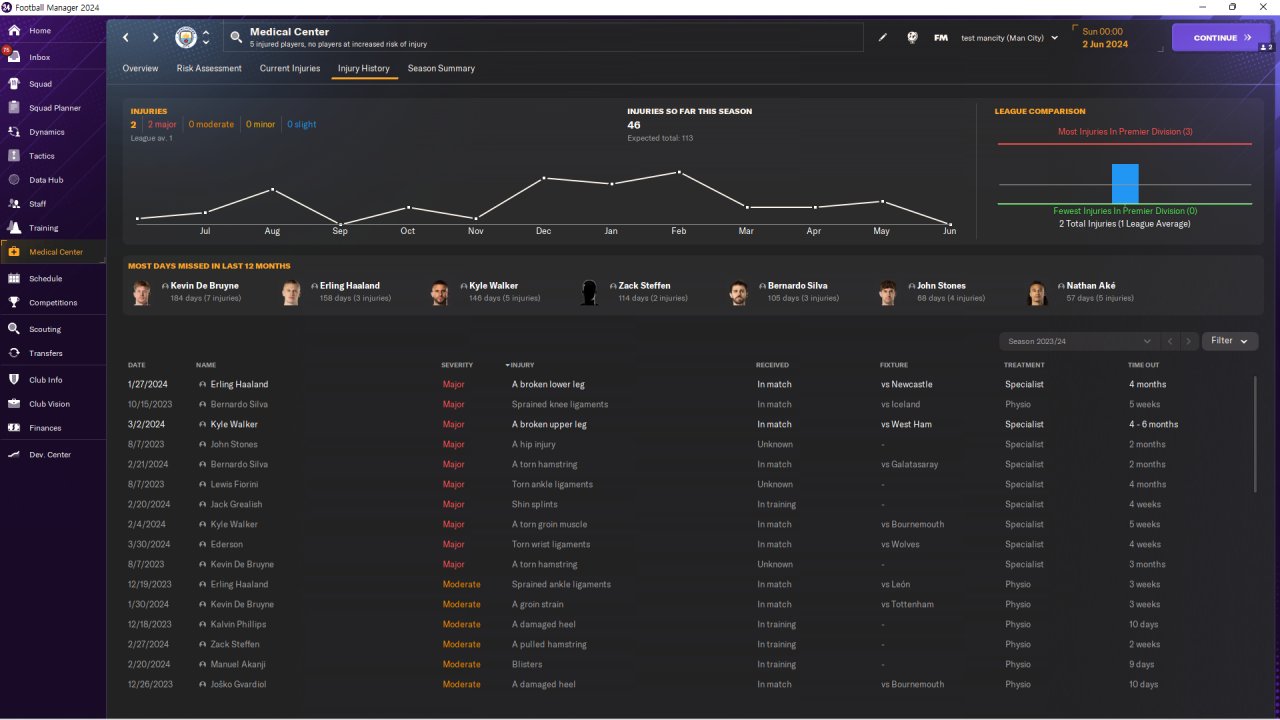Click Kyle Walker's photo in most days missed
The width and height of the screenshot is (1280, 720).
click(440, 292)
